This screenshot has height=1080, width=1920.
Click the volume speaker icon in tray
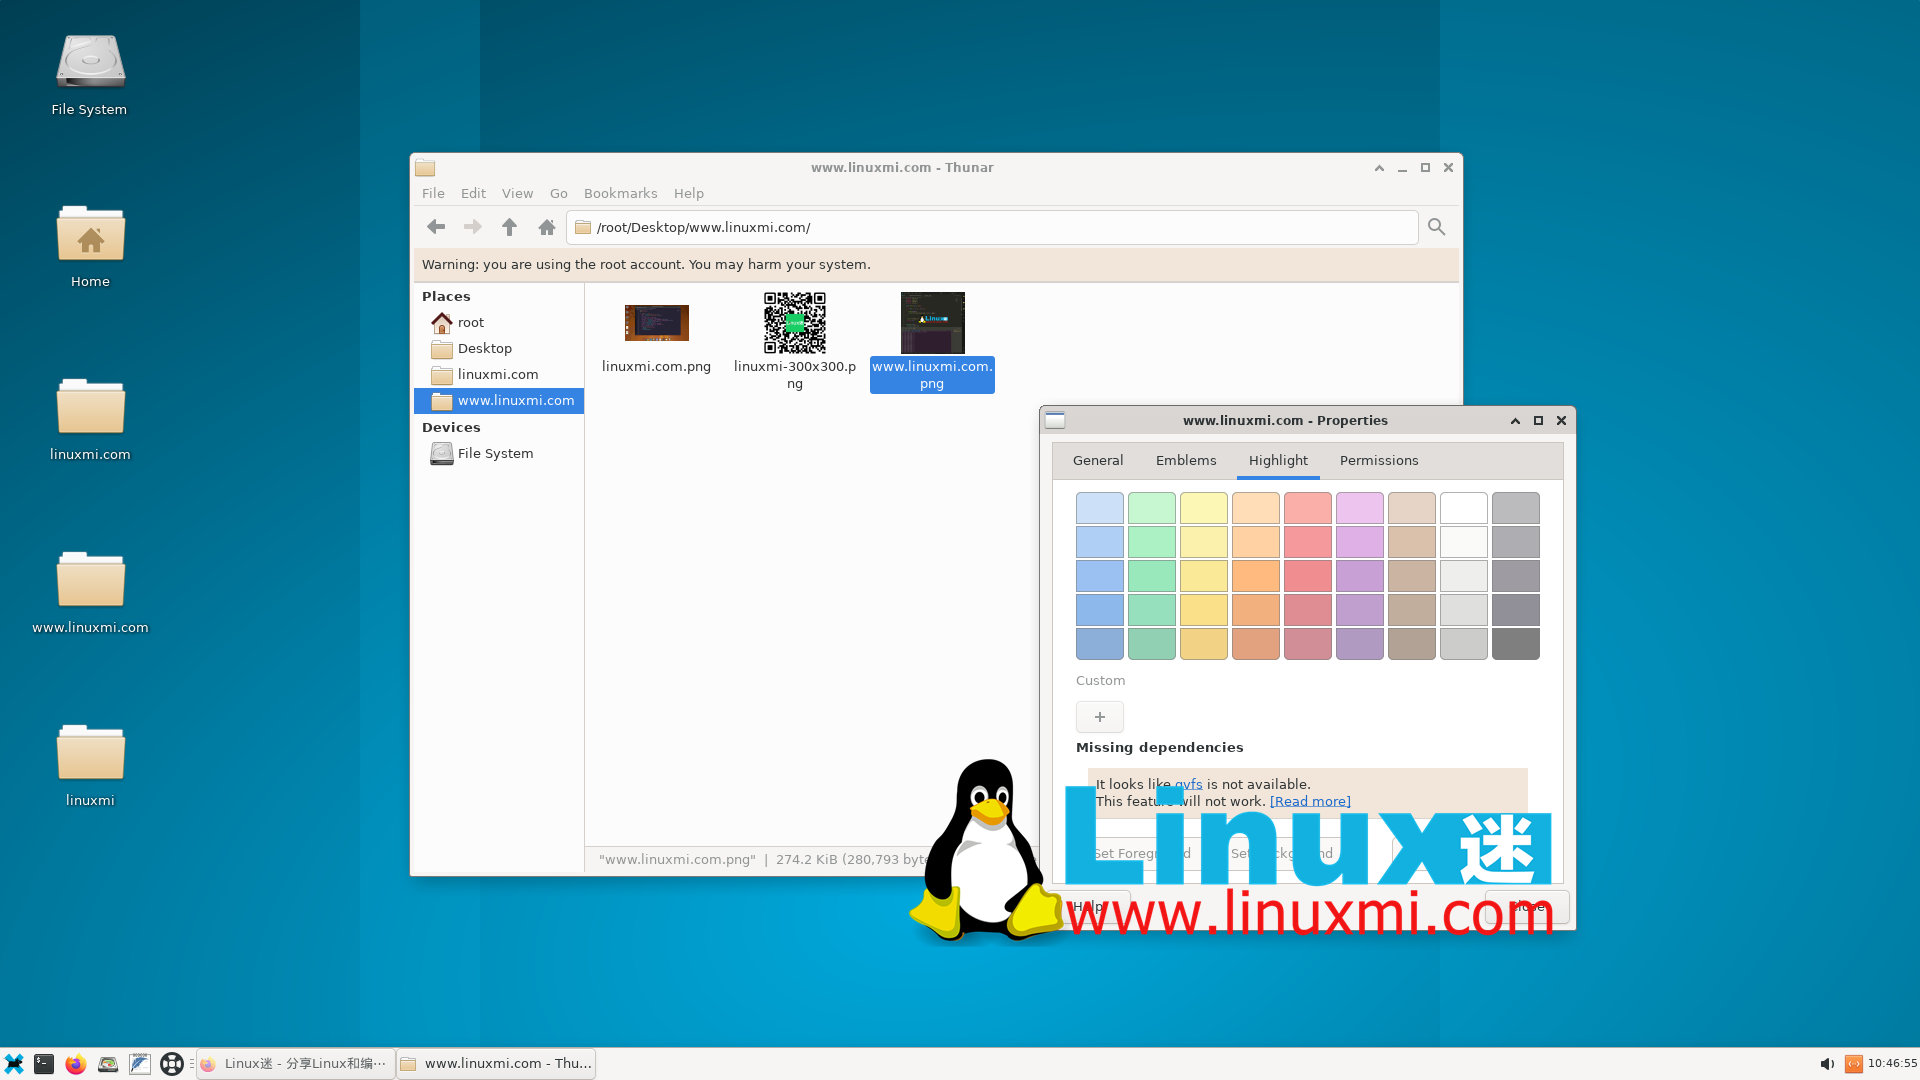pos(1827,1064)
